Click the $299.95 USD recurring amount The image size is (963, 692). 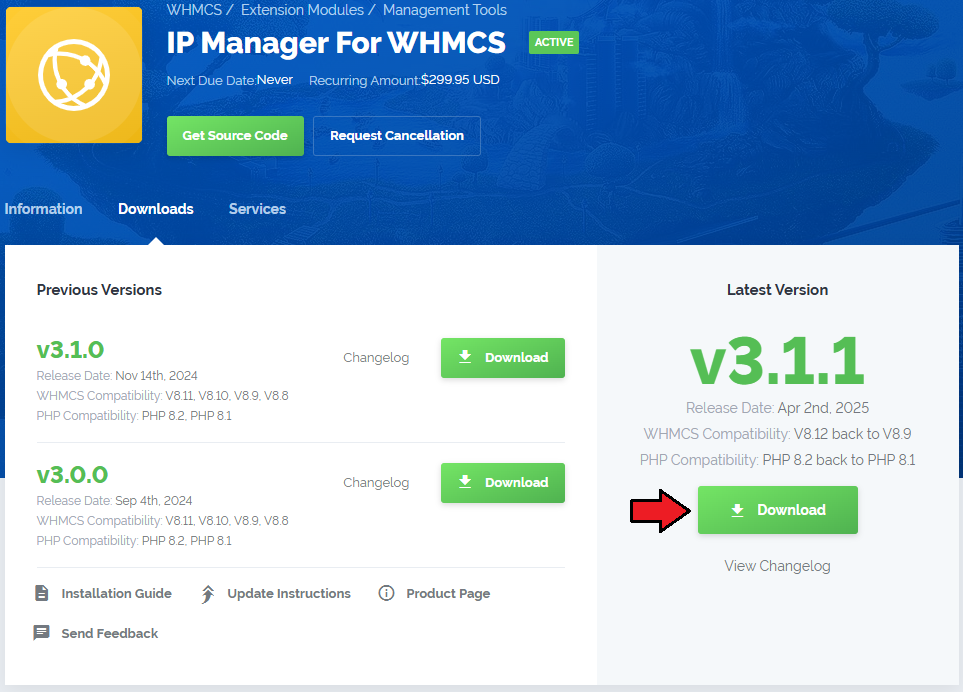pos(460,80)
